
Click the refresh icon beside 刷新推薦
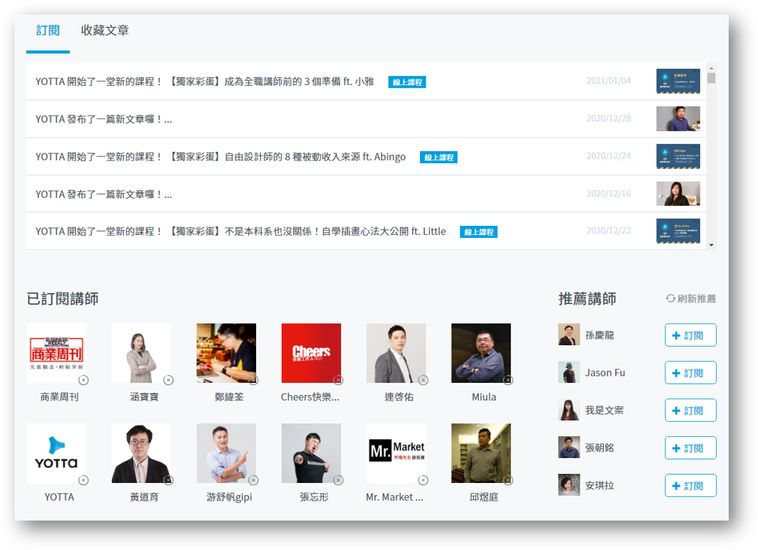[x=670, y=299]
